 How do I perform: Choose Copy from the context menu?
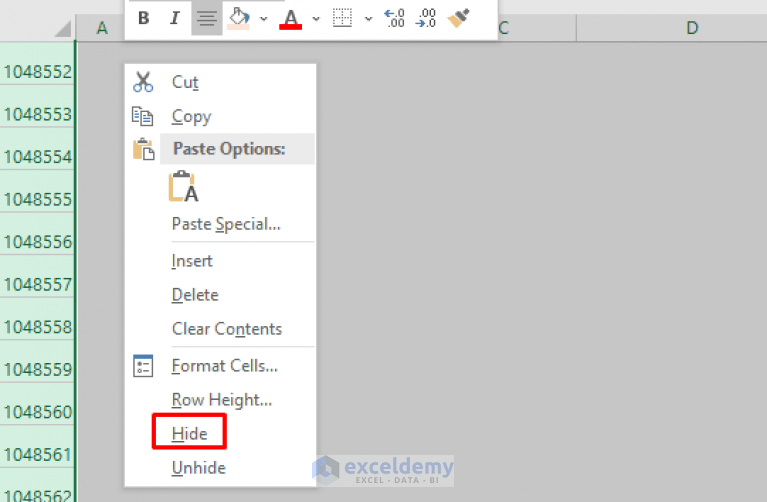coord(220,116)
